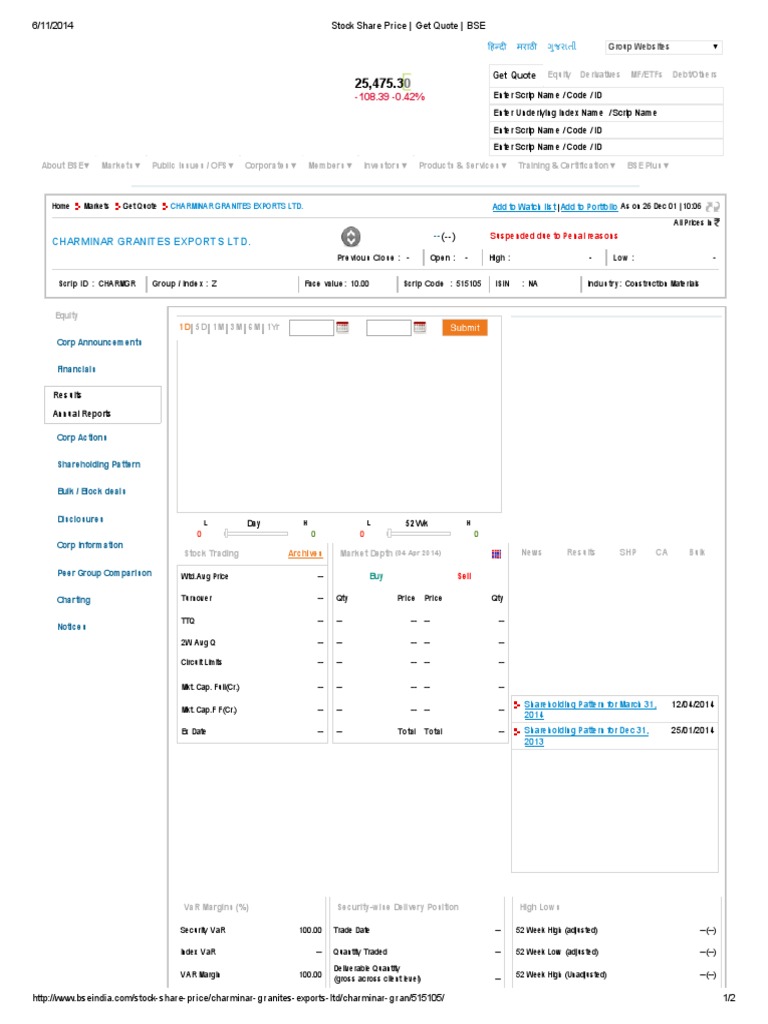This screenshot has height=1024, width=768.
Task: Expand the Markets menu
Action: click(x=121, y=165)
